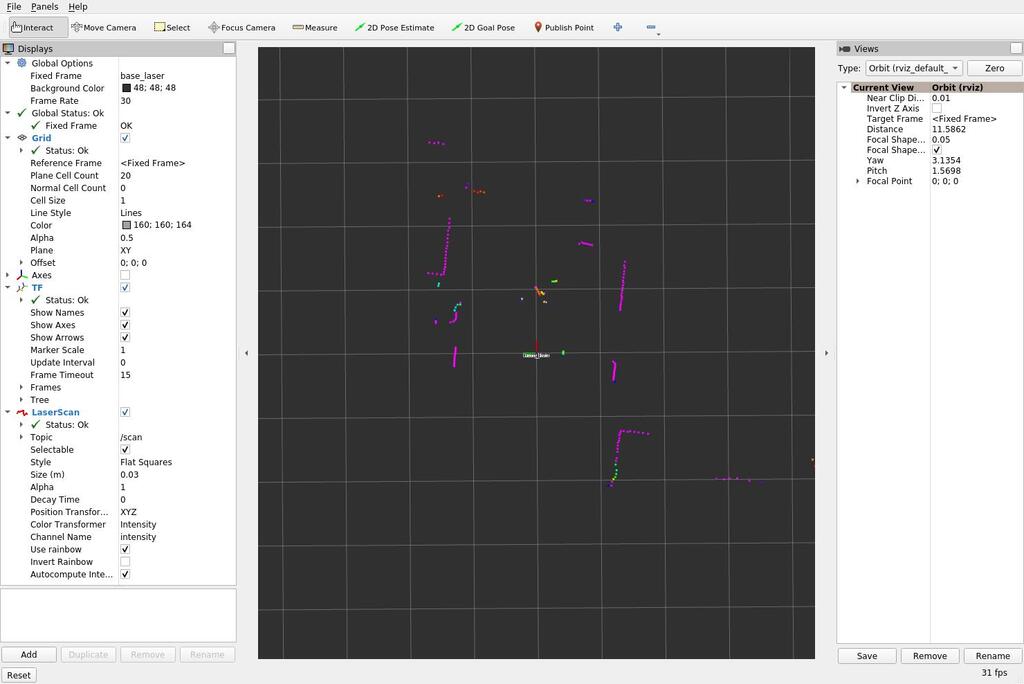1024x684 pixels.
Task: Uncheck Show Arrows
Action: tap(125, 337)
